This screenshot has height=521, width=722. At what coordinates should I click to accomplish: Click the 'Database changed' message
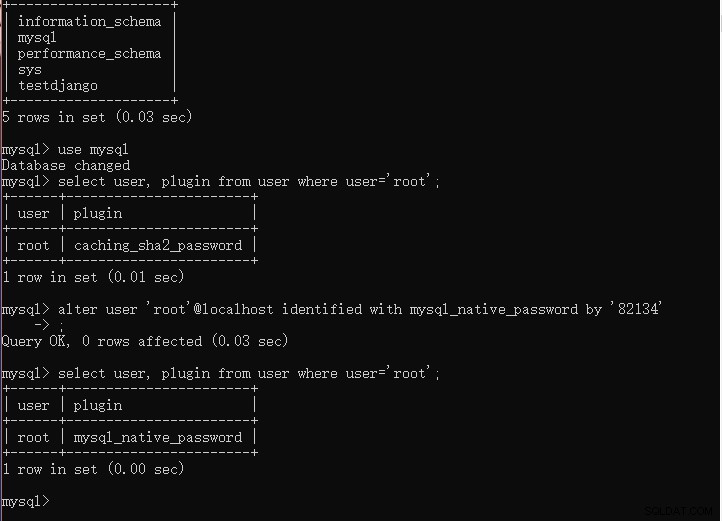tap(66, 165)
